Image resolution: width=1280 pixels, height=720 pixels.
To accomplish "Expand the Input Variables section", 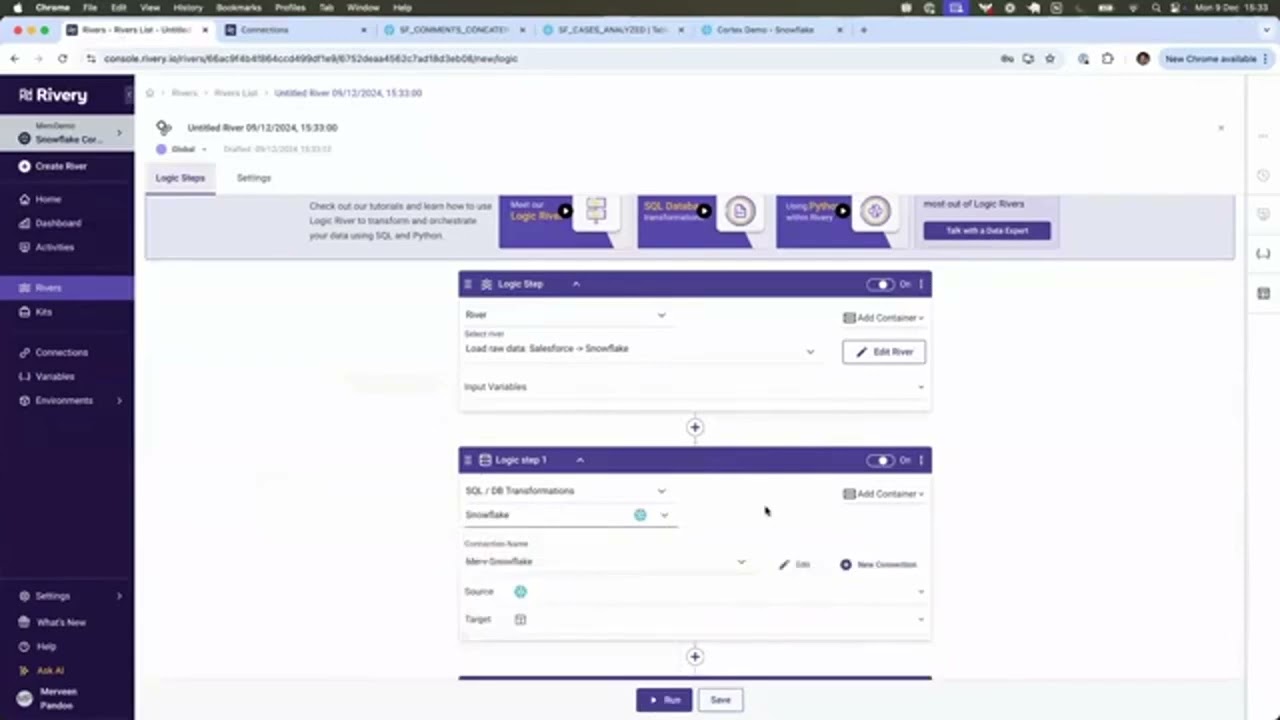I will 694,387.
